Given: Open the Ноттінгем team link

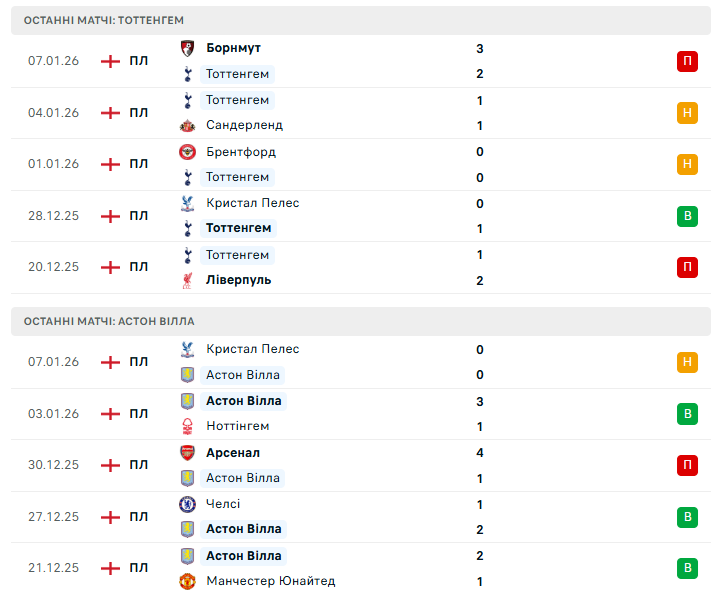Looking at the screenshot, I should tap(237, 426).
